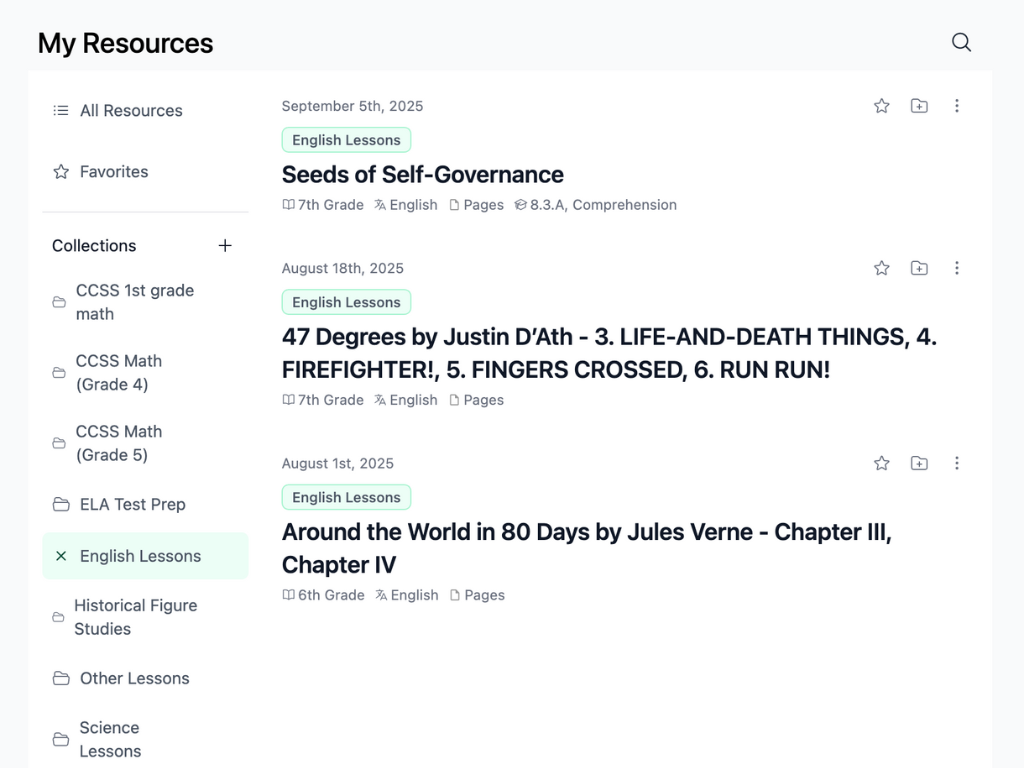Click the All Resources list icon
This screenshot has width=1024, height=768.
pyautogui.click(x=60, y=110)
